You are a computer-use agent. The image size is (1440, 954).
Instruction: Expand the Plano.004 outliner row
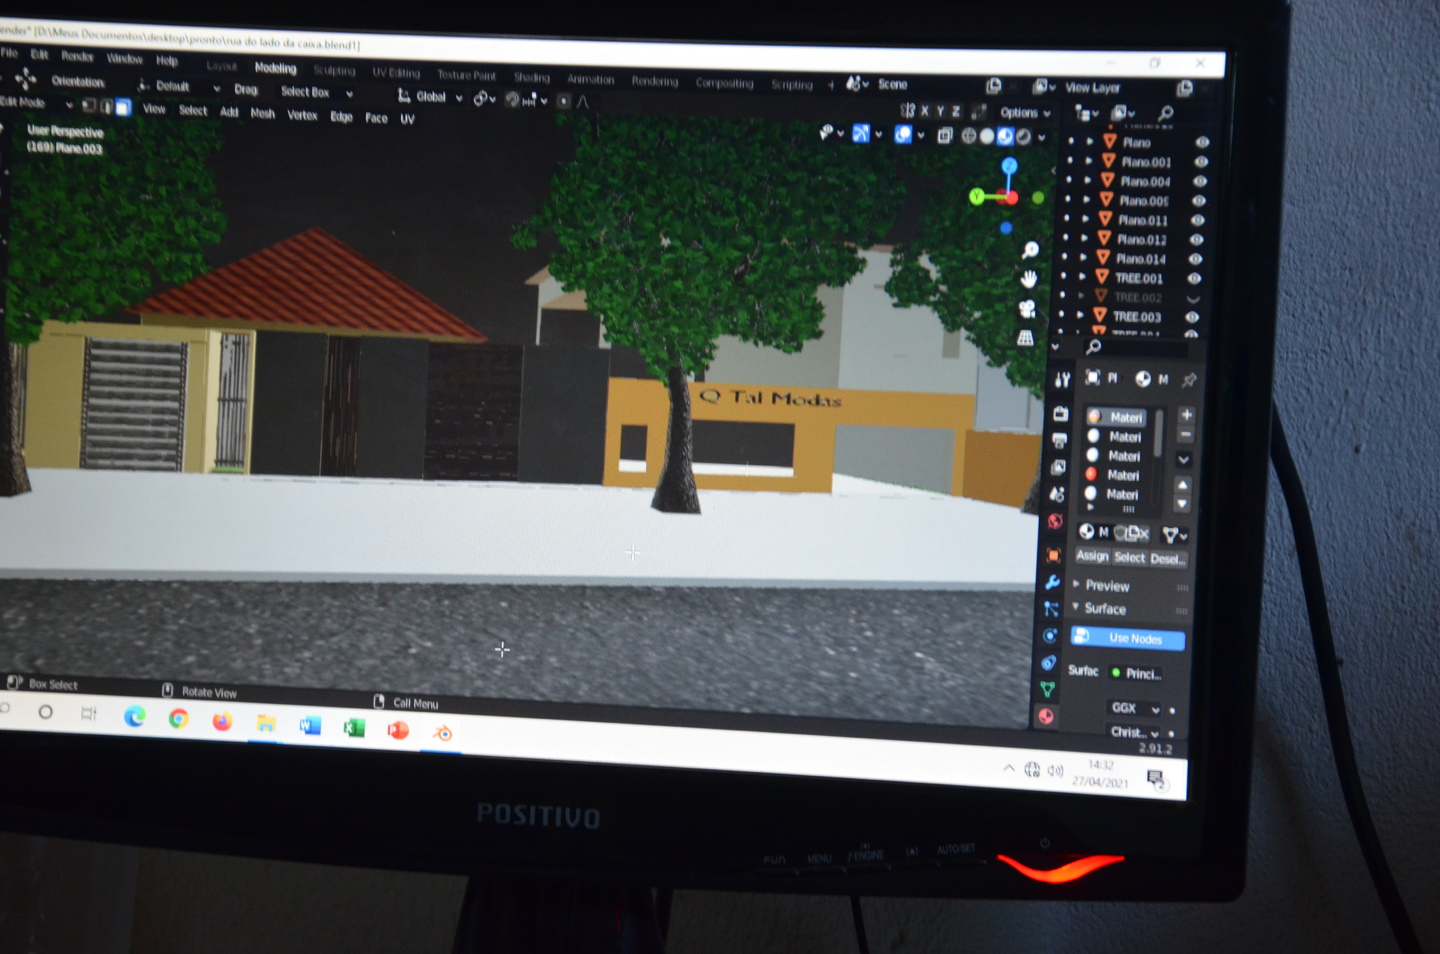[x=1088, y=180]
